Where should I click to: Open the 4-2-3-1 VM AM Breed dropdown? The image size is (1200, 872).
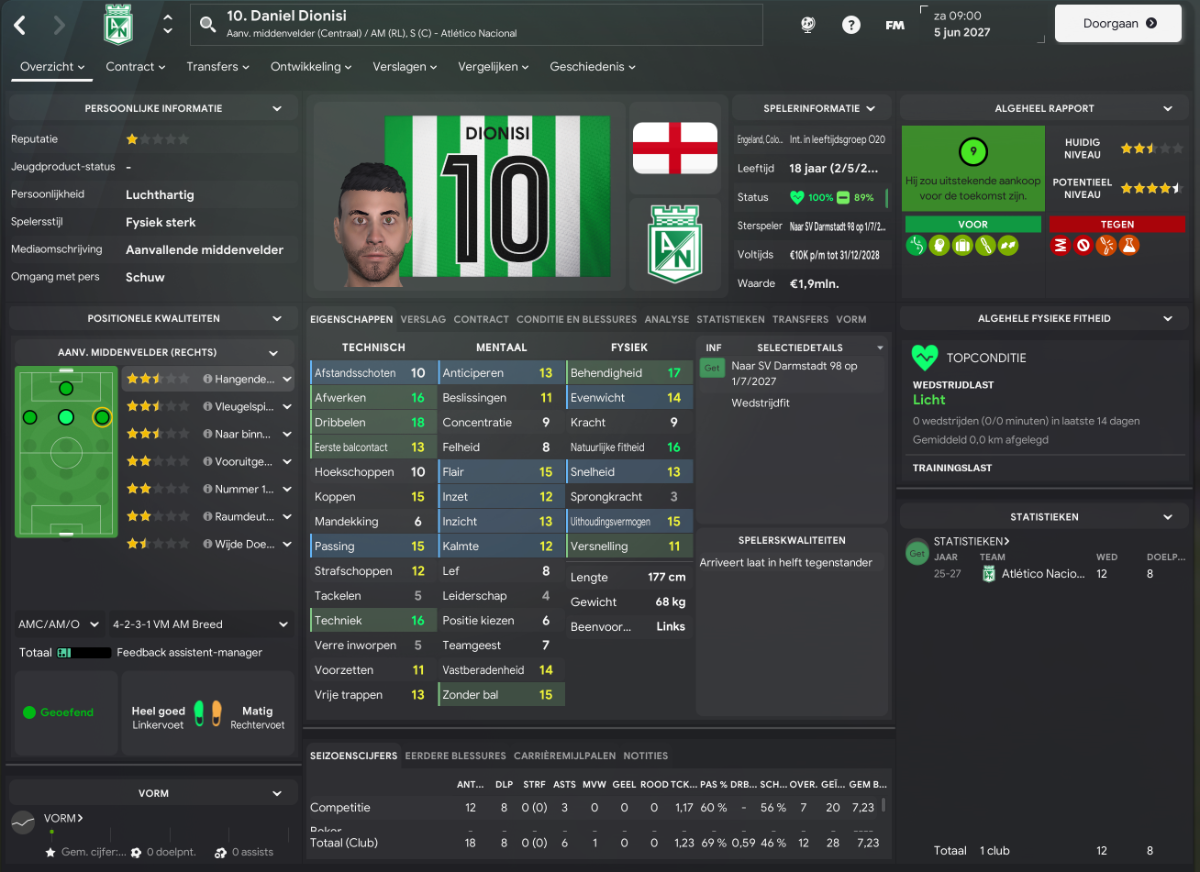(x=201, y=624)
